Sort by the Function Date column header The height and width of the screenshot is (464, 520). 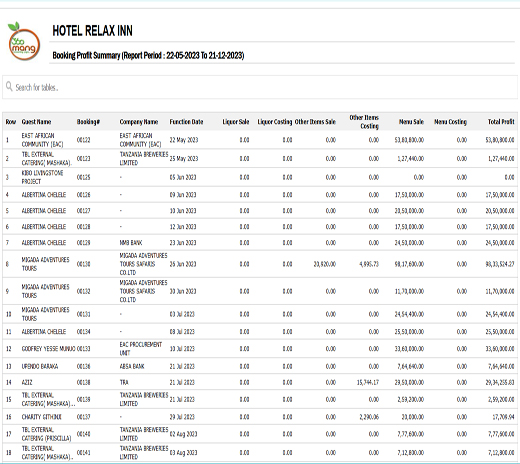click(186, 122)
